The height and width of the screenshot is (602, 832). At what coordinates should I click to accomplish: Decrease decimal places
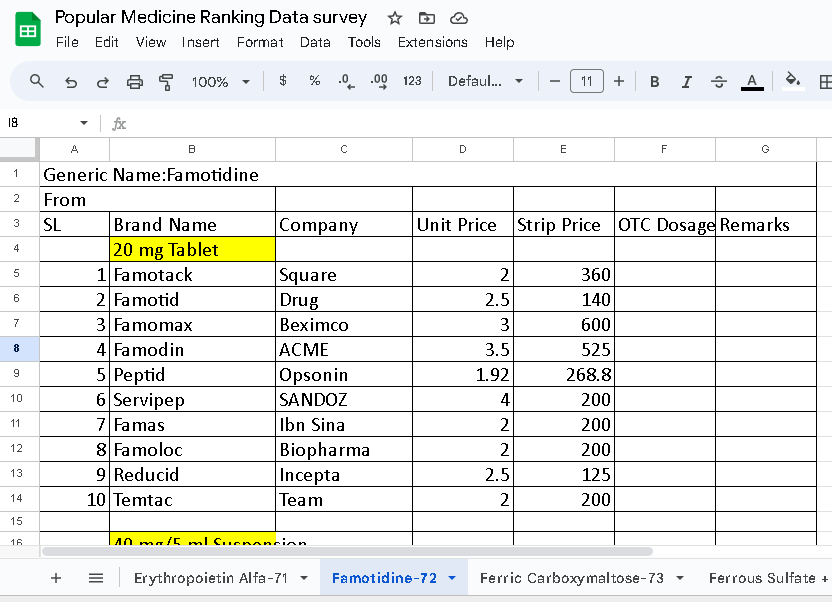point(346,81)
